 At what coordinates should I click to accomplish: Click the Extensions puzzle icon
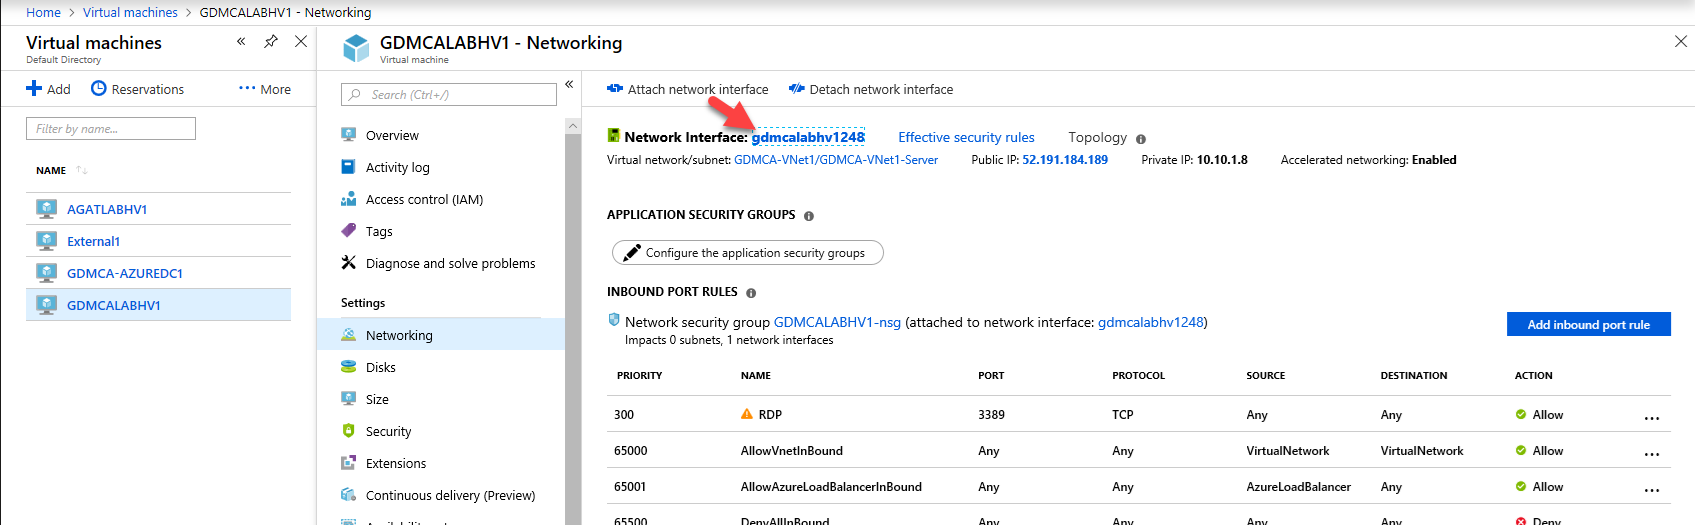[x=348, y=463]
